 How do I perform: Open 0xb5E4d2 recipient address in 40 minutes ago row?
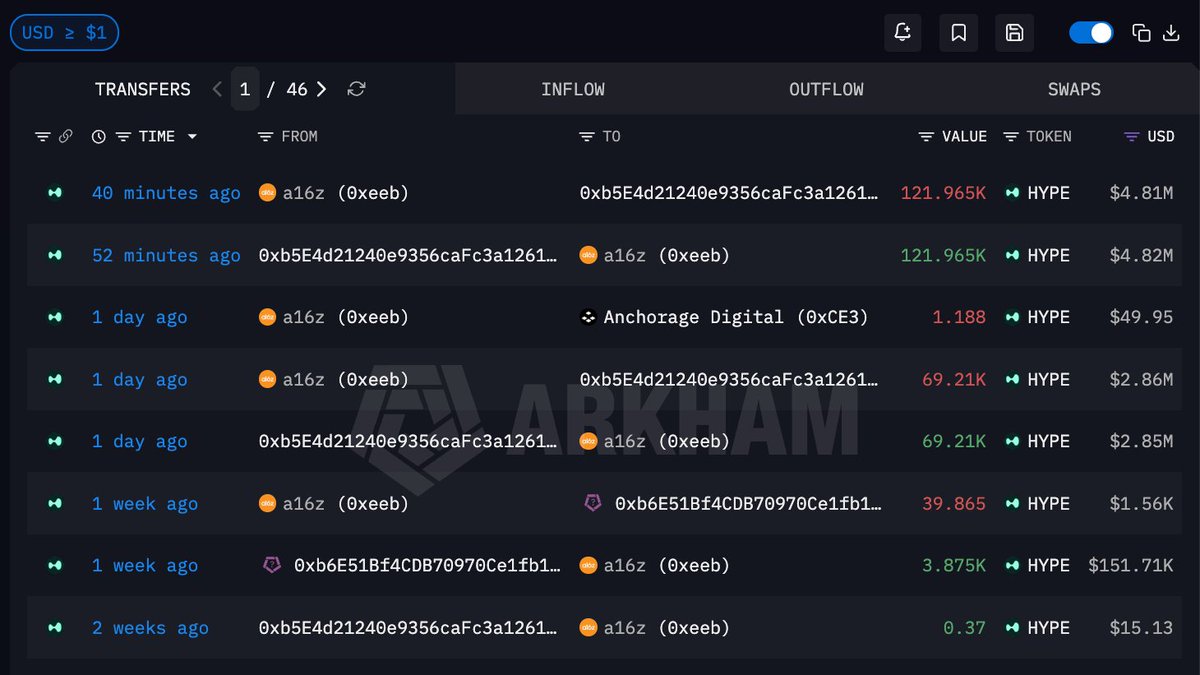pyautogui.click(x=730, y=193)
